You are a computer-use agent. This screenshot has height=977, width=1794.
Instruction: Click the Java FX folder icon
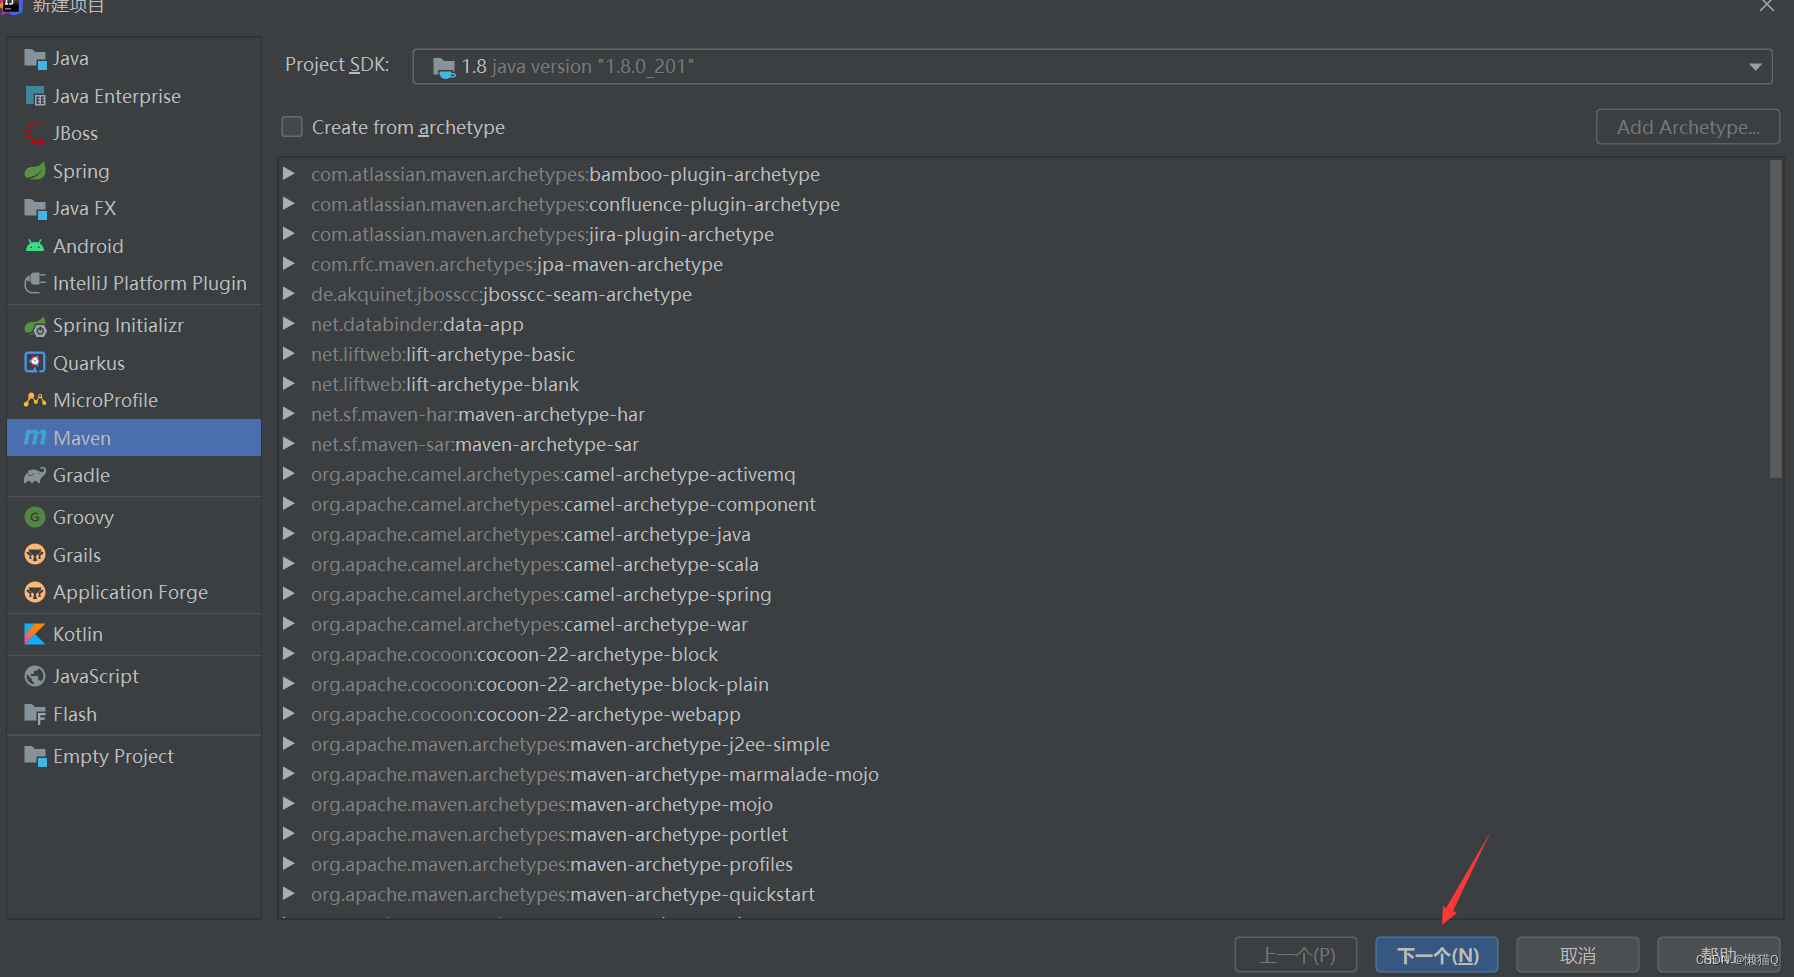pyautogui.click(x=35, y=209)
